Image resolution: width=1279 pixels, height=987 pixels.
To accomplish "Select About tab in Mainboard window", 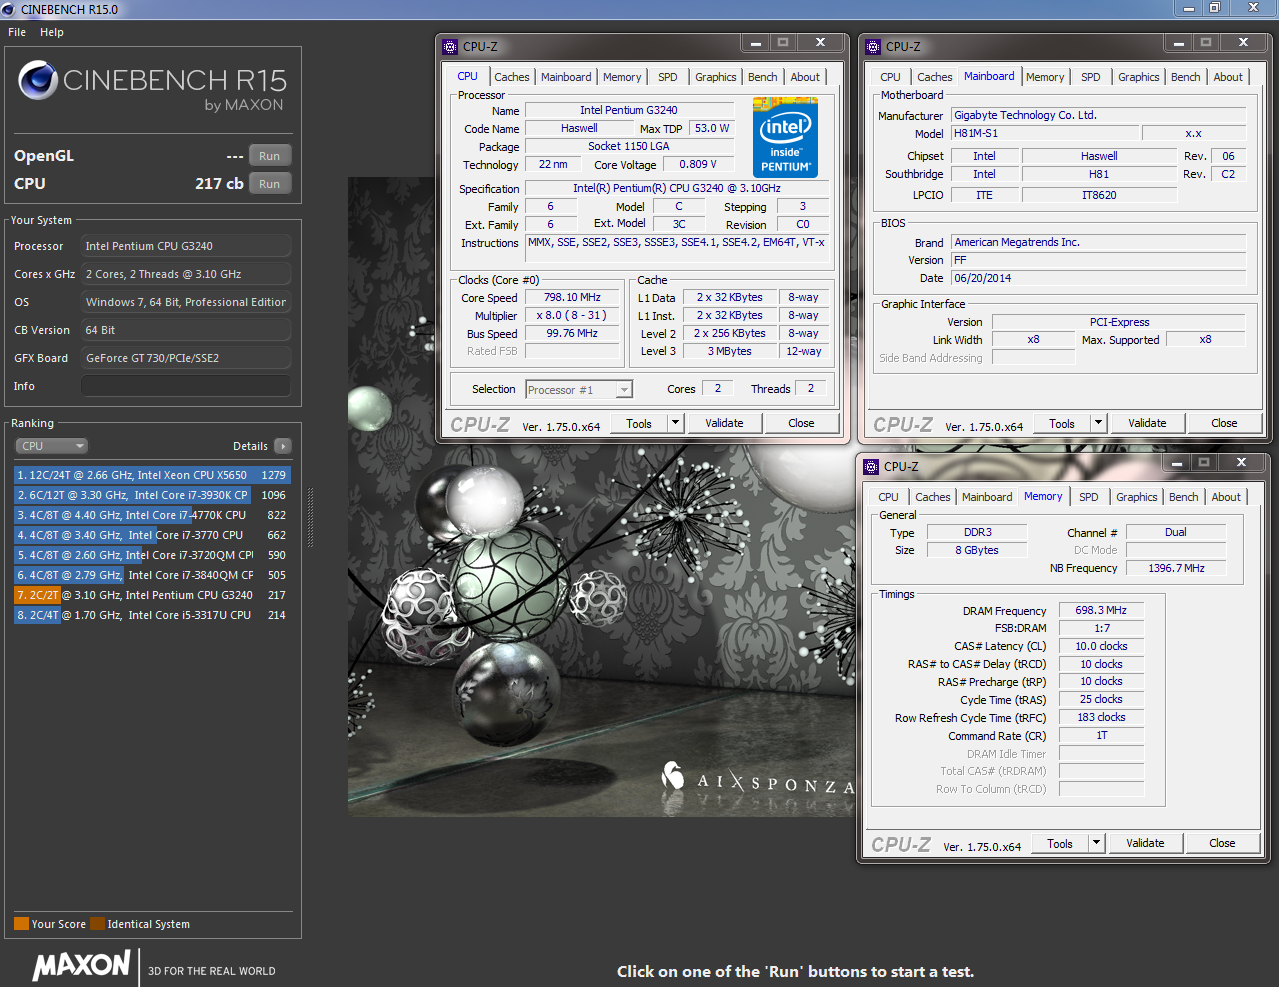I will pyautogui.click(x=1228, y=77).
